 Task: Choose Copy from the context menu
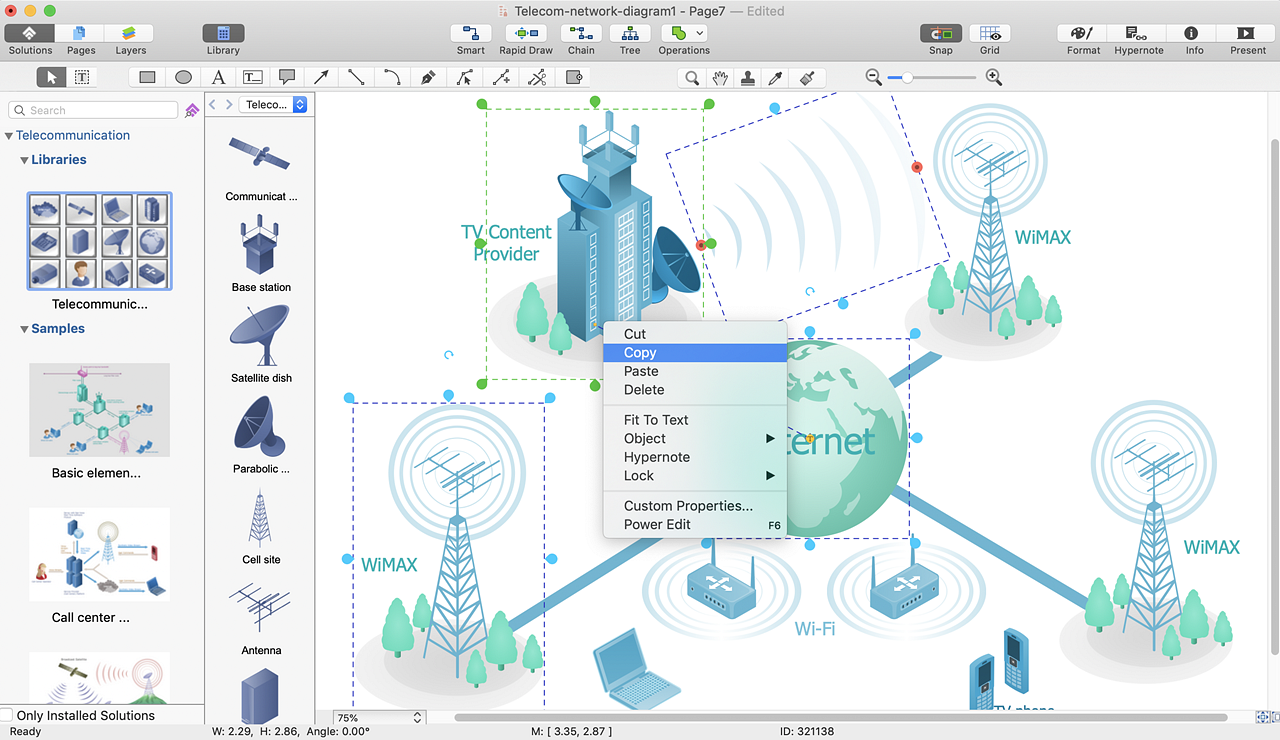point(640,353)
